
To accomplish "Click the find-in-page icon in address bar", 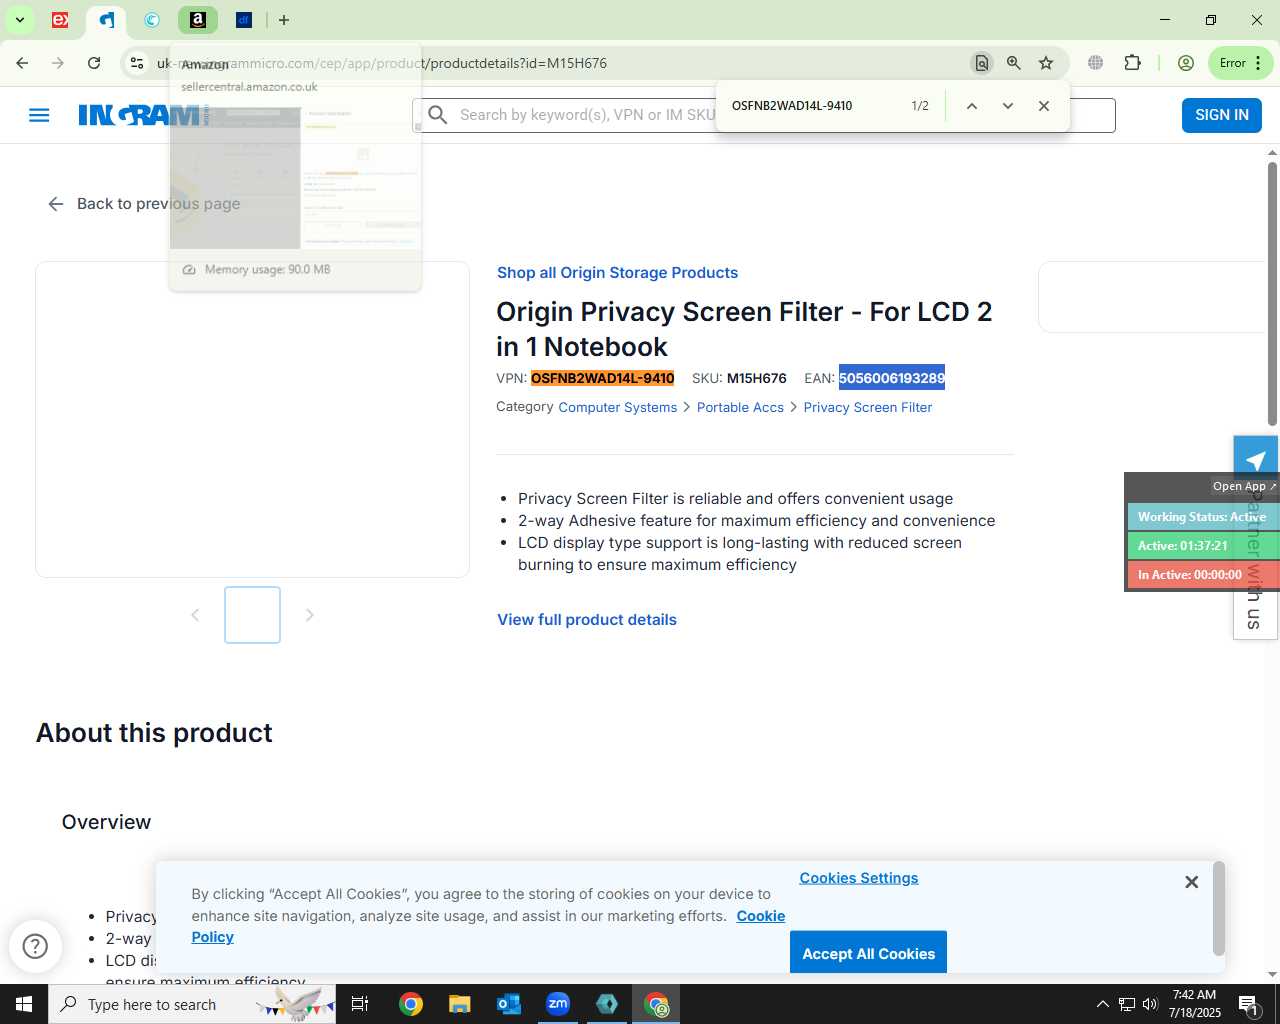I will point(981,63).
